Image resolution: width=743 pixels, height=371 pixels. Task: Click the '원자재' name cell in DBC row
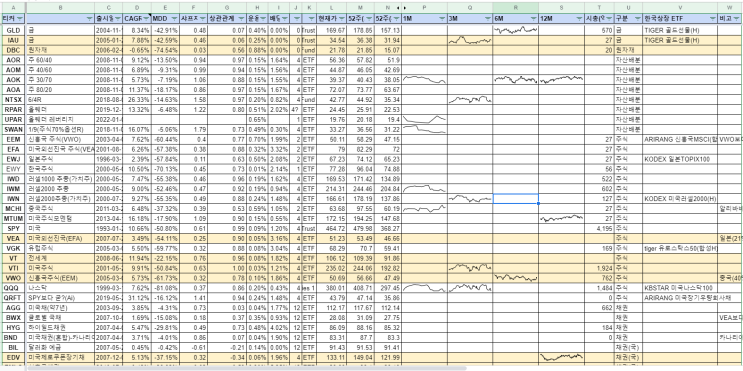pos(60,50)
